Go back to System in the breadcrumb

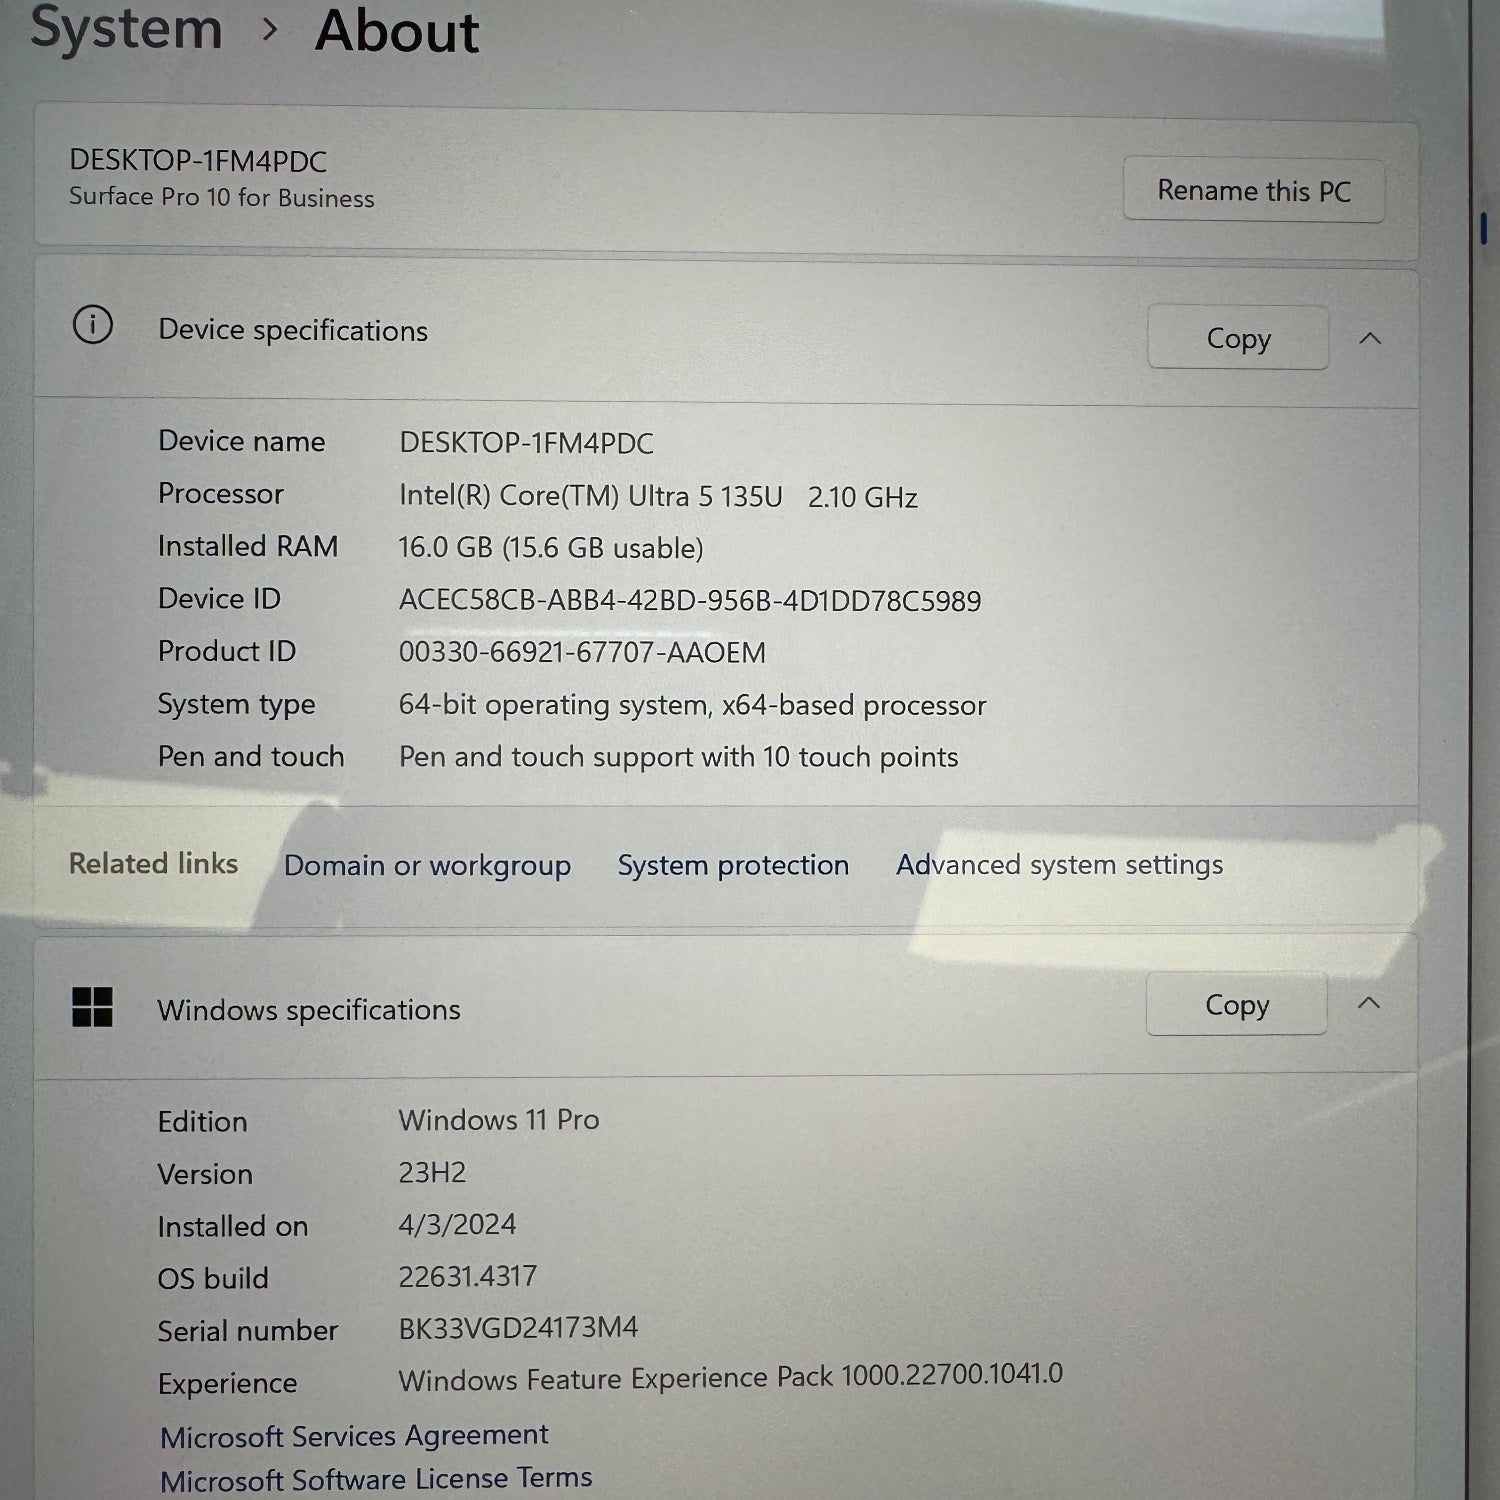126,28
